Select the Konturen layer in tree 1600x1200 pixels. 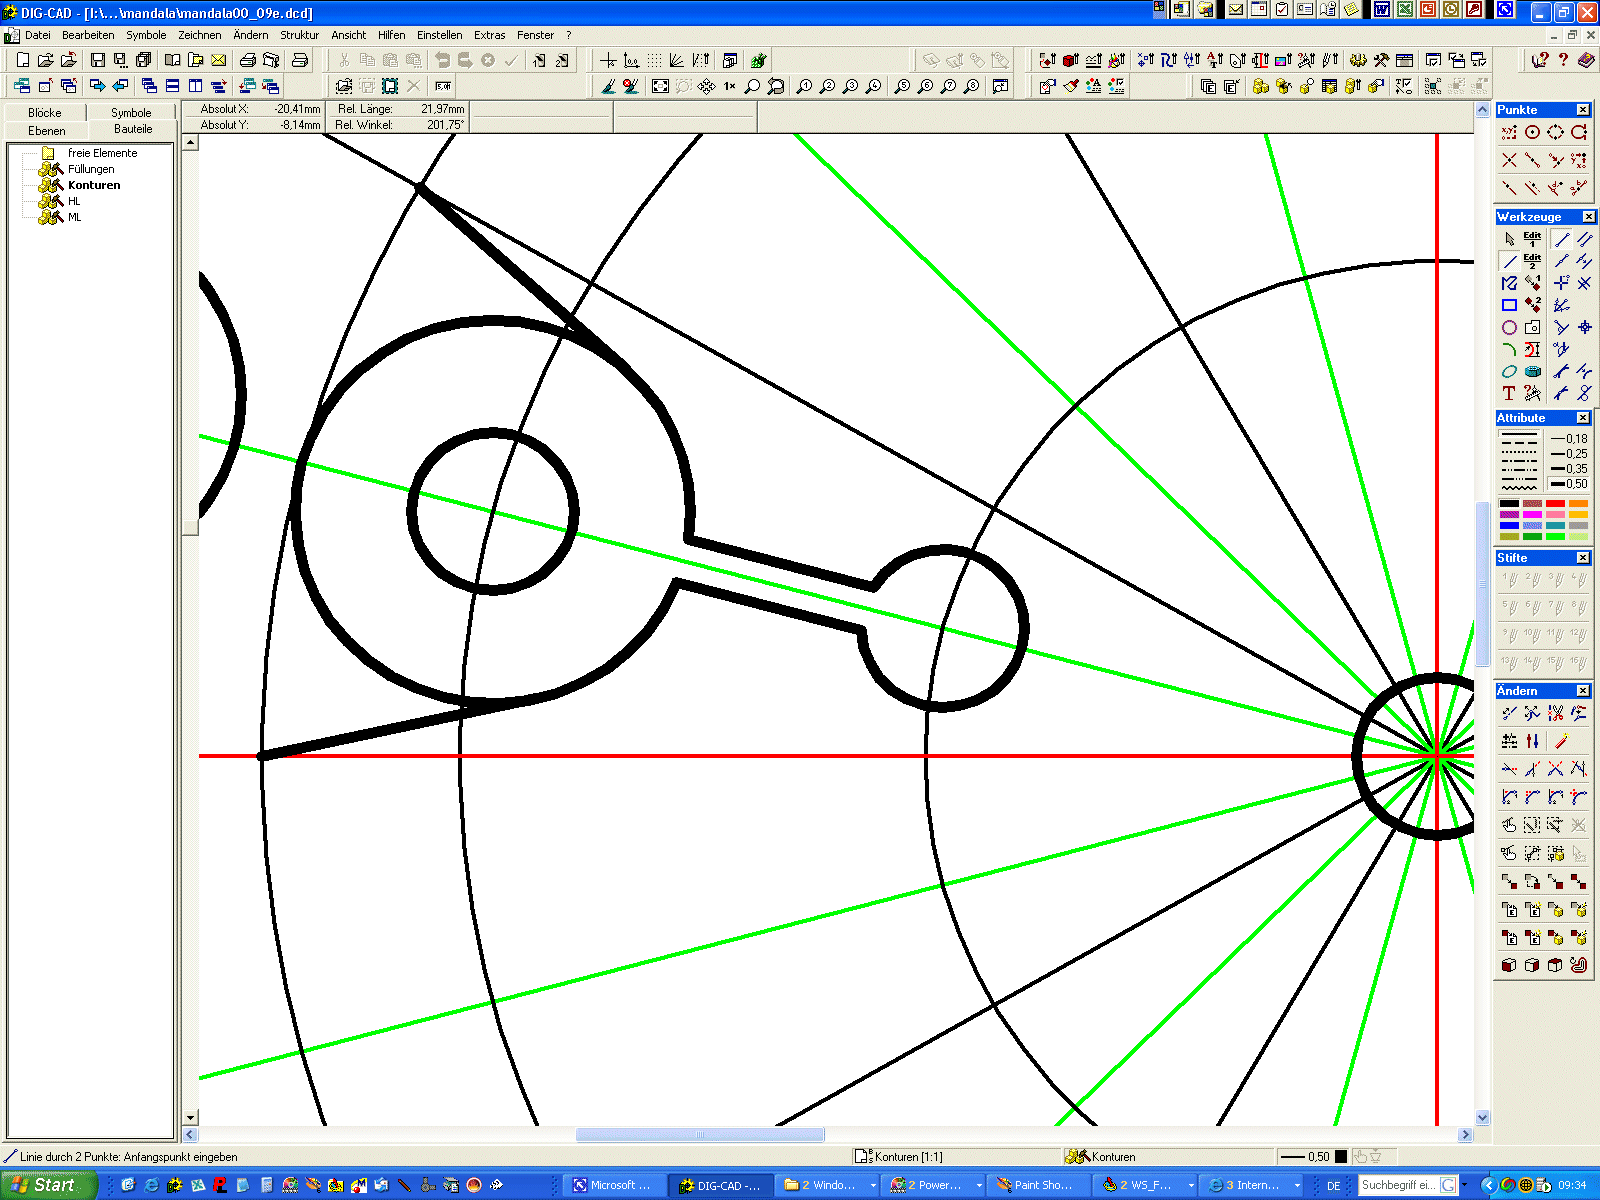pos(94,185)
